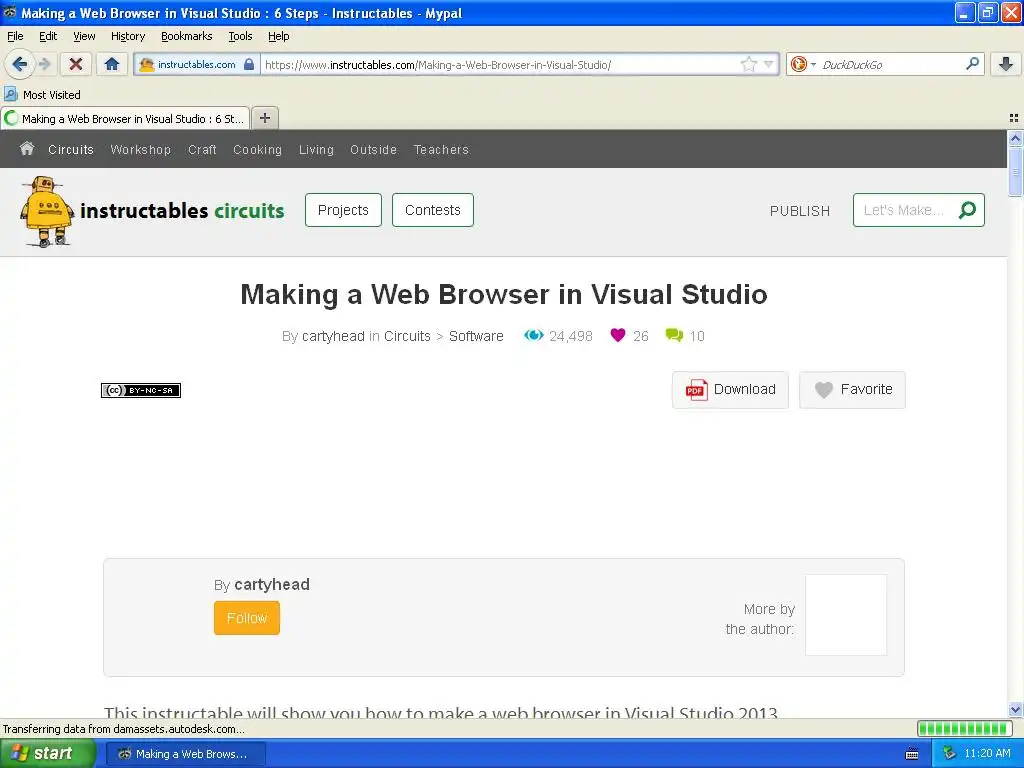Click the green search magnifier in Let's Make box
1024x768 pixels.
point(967,210)
